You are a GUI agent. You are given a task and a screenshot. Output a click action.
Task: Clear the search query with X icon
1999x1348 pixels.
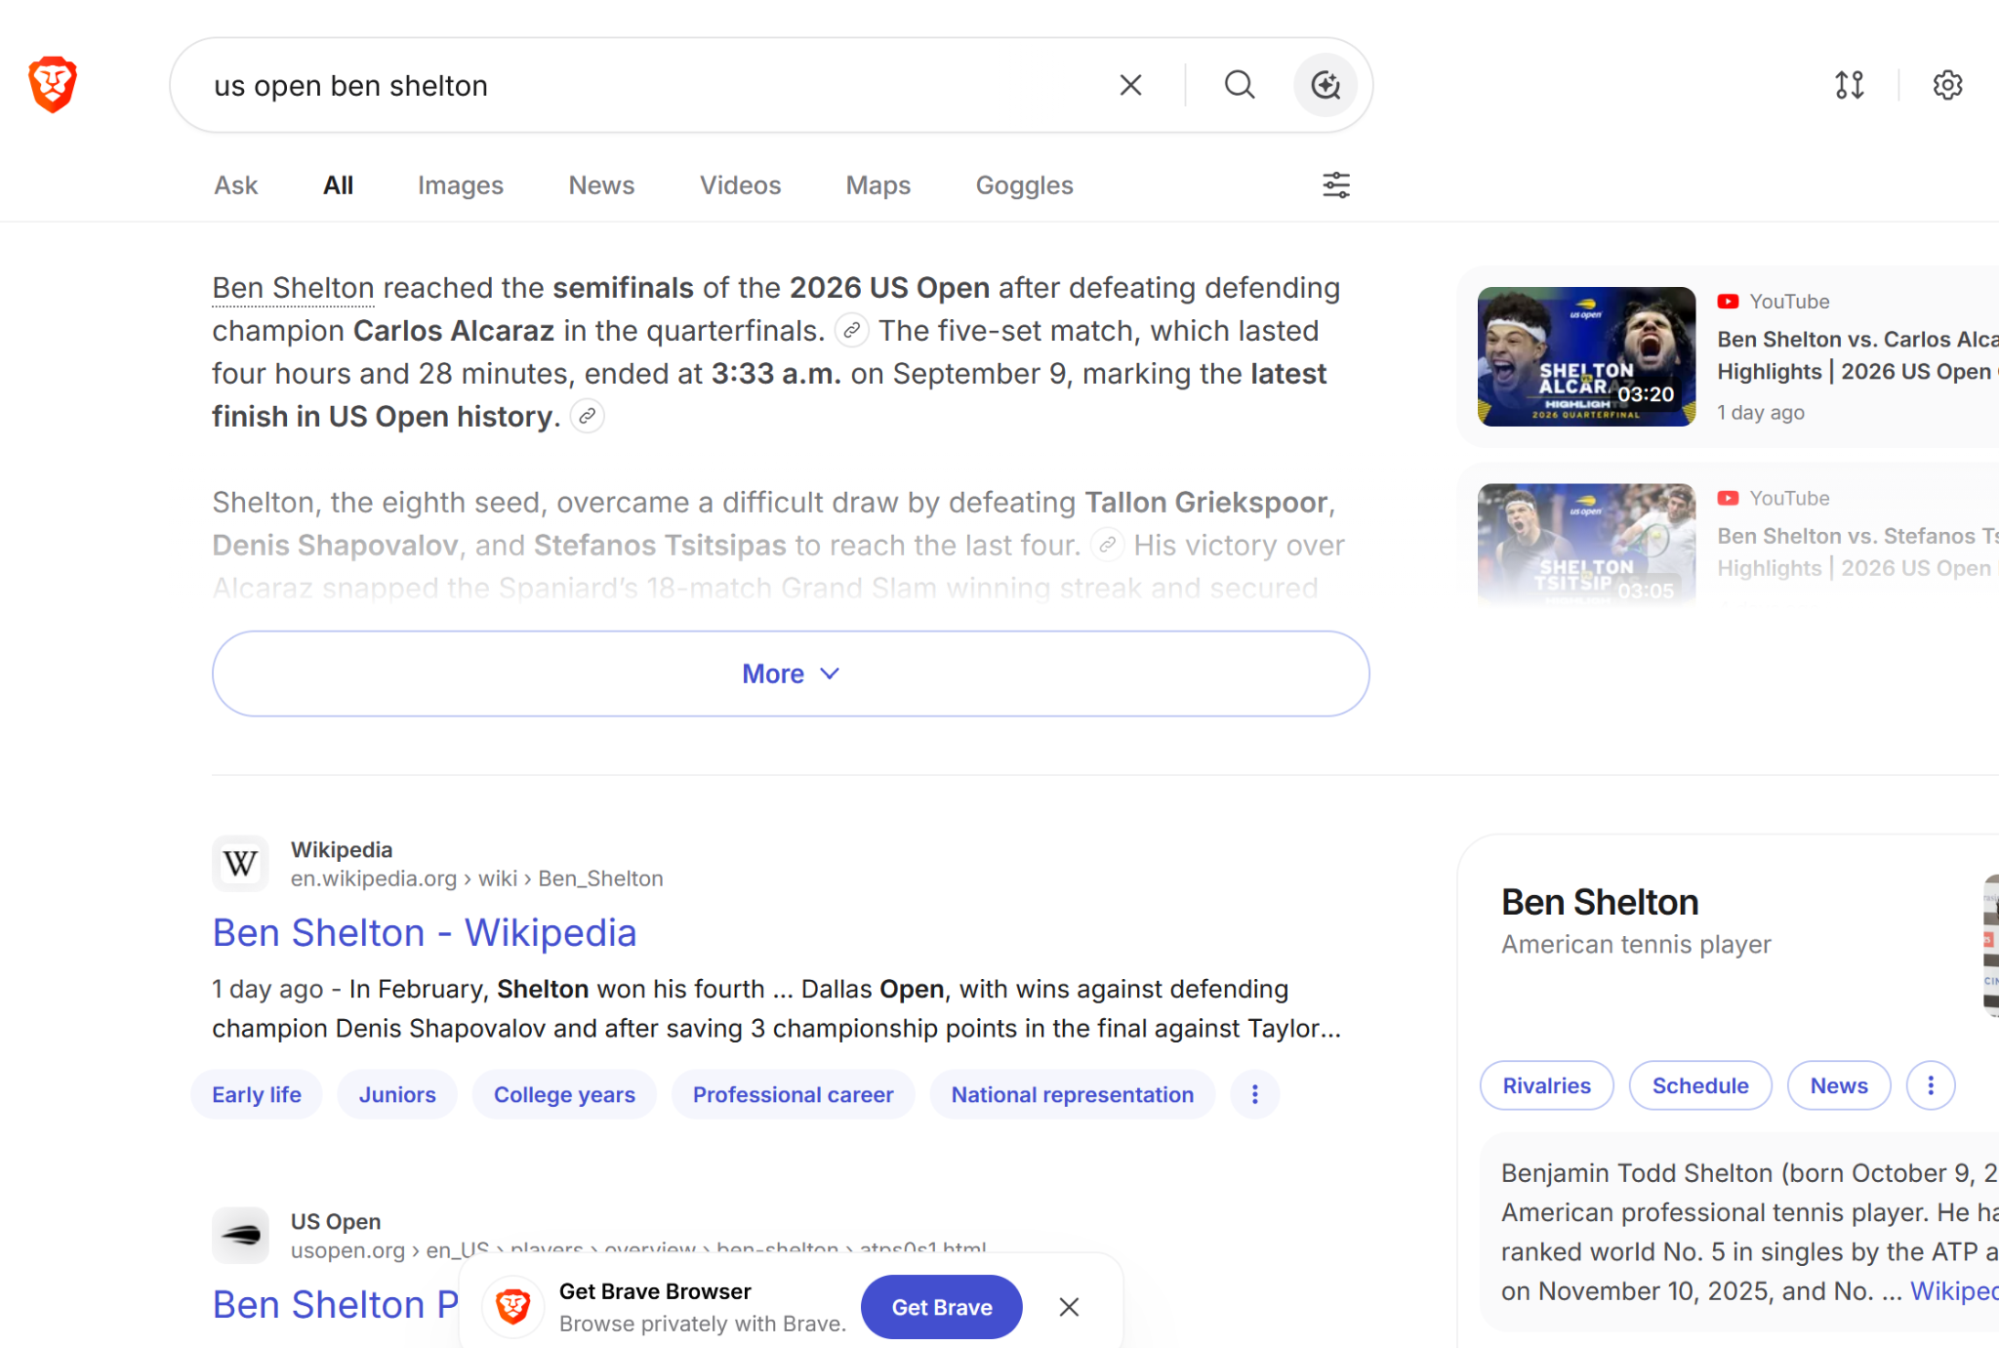[x=1131, y=85]
